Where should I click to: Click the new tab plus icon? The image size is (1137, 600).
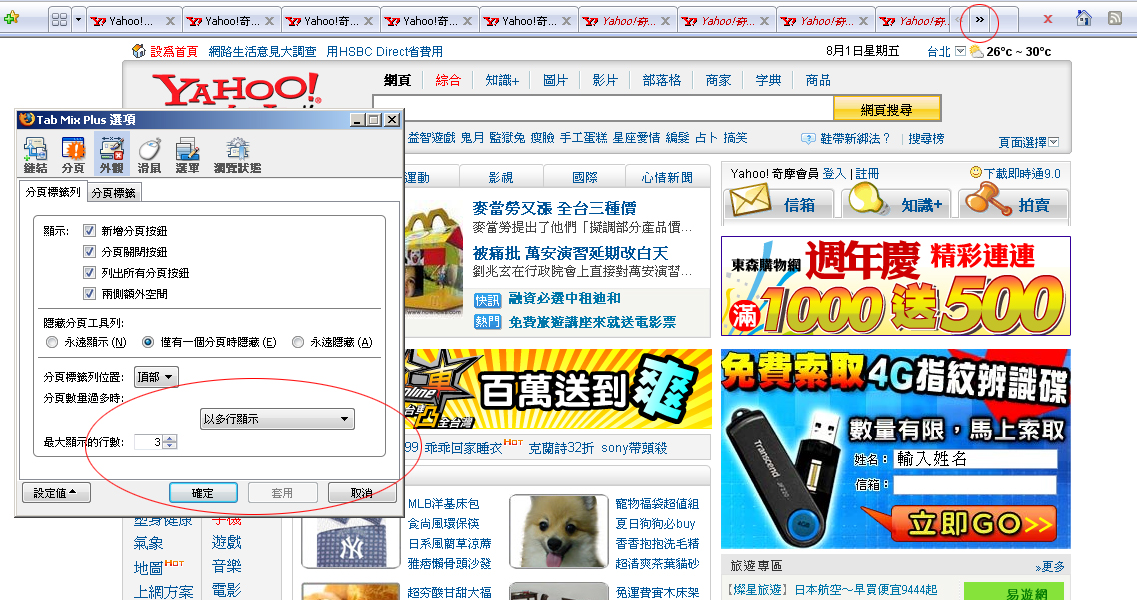[x=12, y=19]
